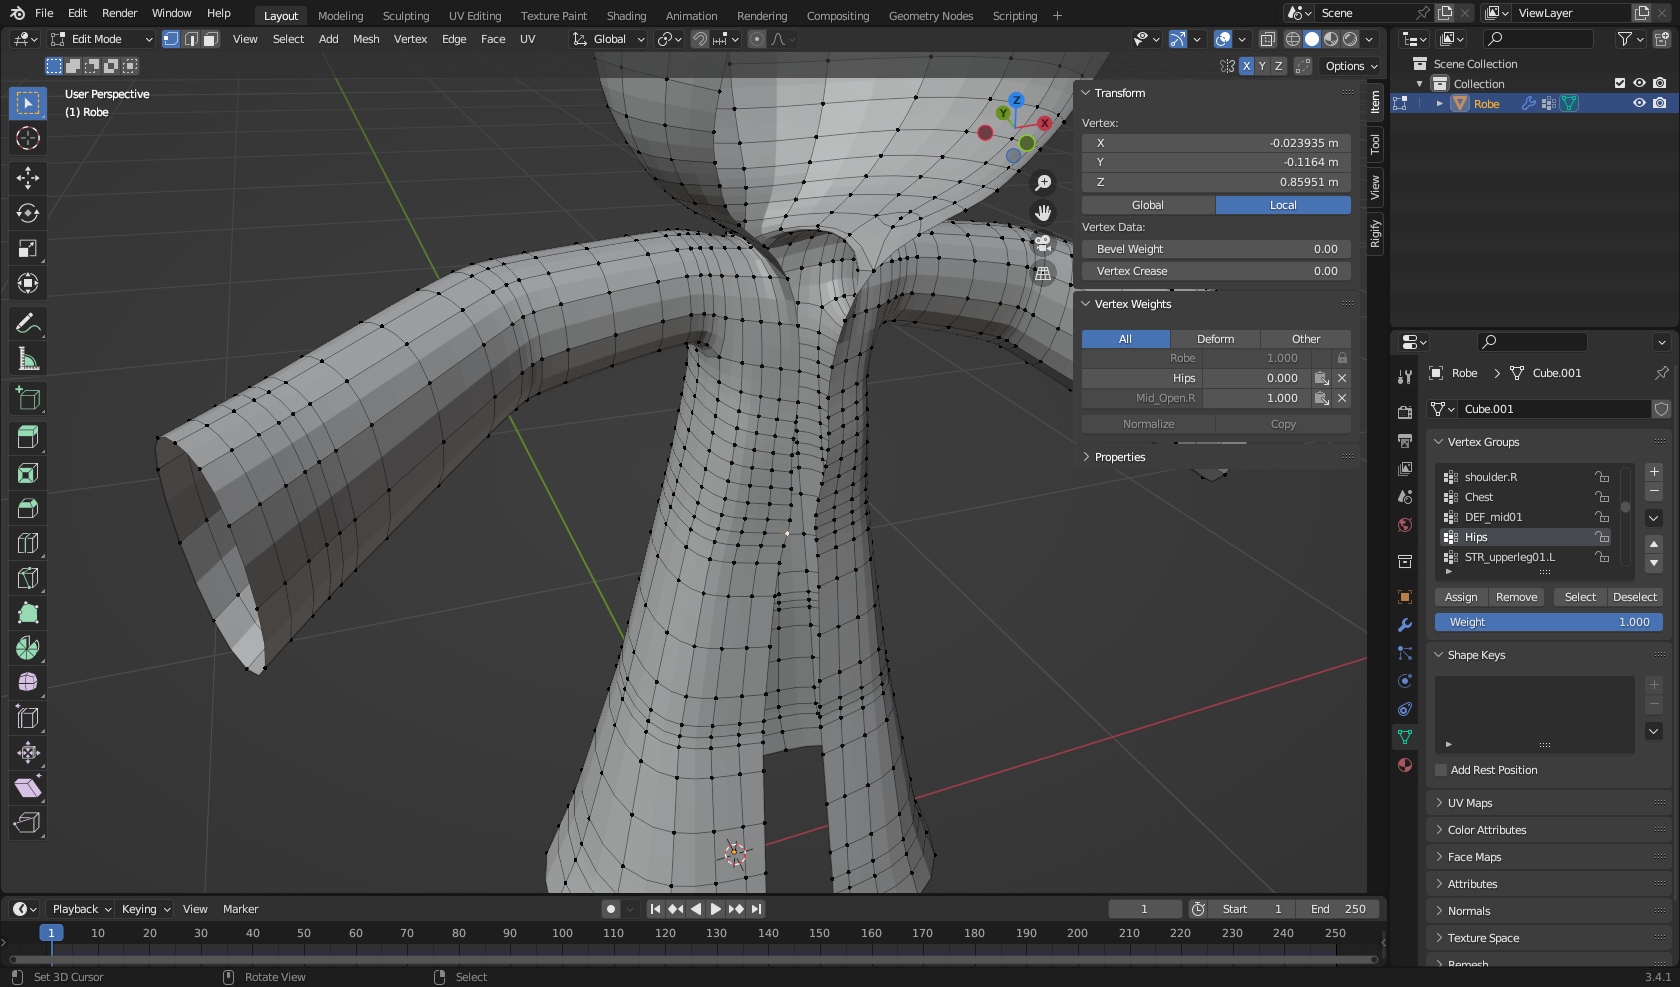The height and width of the screenshot is (987, 1680).
Task: Select the Bevel tool
Action: (28, 508)
